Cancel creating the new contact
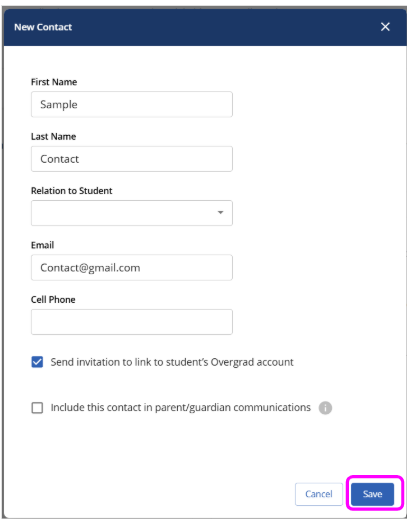 pyautogui.click(x=319, y=494)
